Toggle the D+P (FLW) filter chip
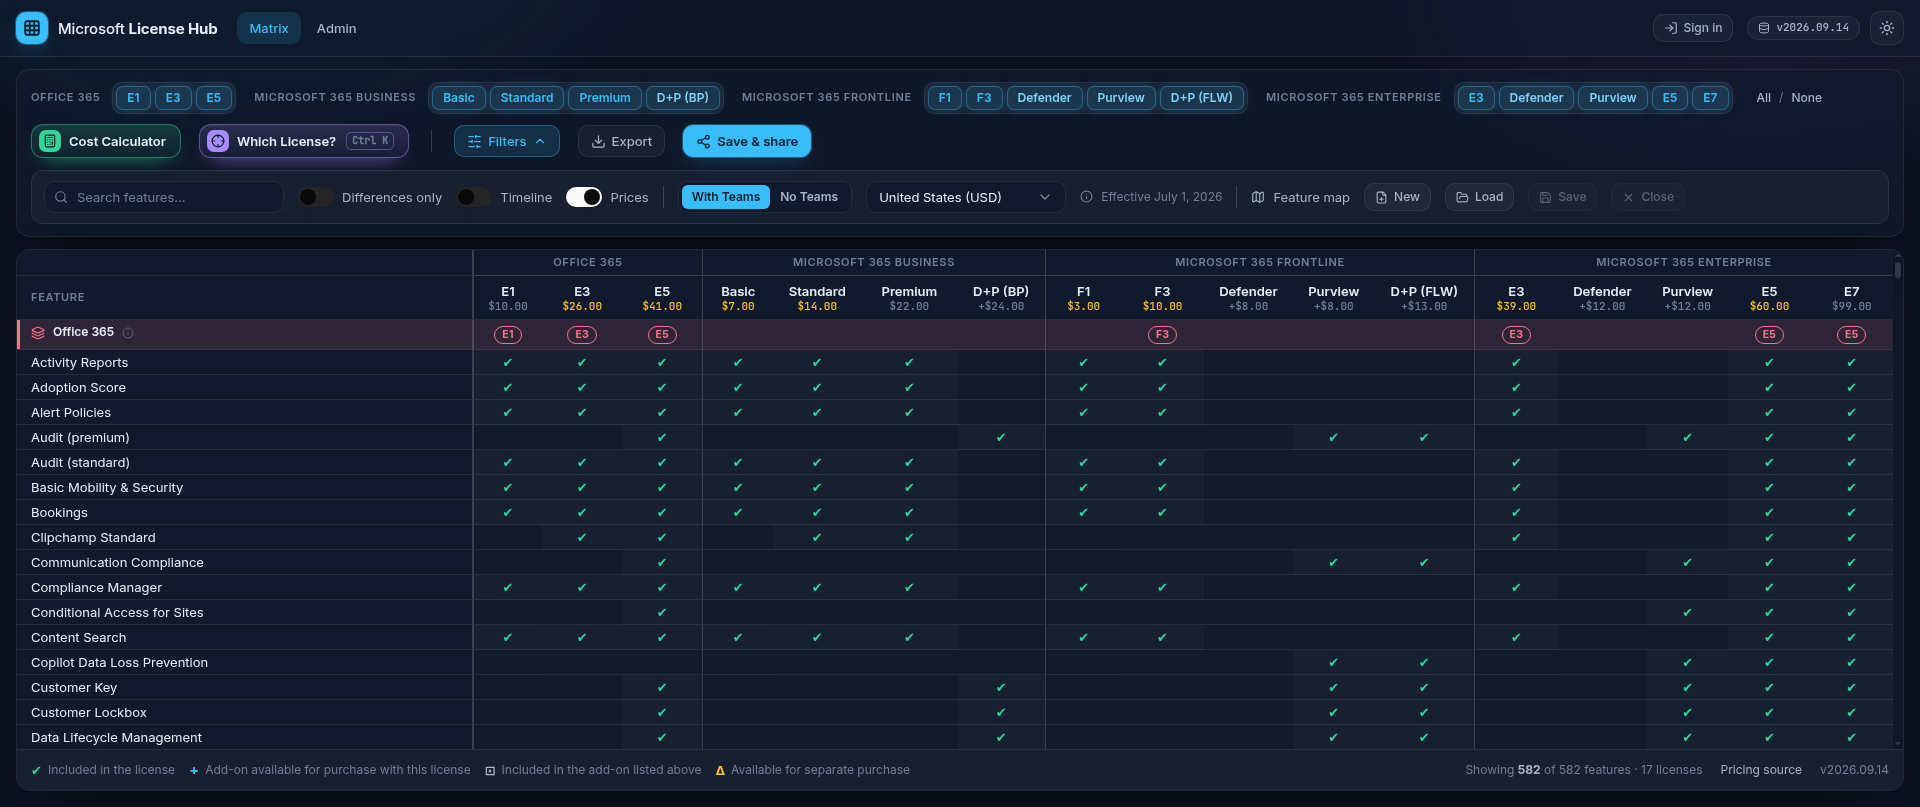The height and width of the screenshot is (807, 1920). coord(1202,97)
